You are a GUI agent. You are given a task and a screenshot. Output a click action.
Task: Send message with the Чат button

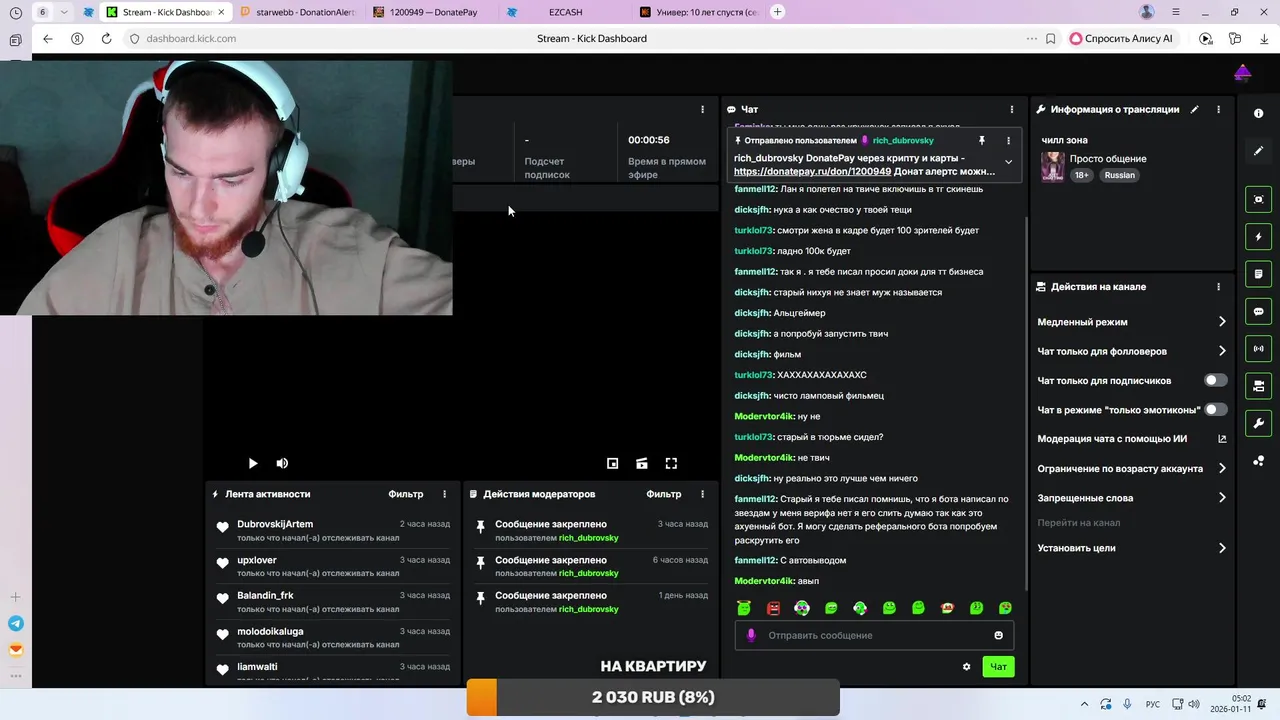pos(998,667)
